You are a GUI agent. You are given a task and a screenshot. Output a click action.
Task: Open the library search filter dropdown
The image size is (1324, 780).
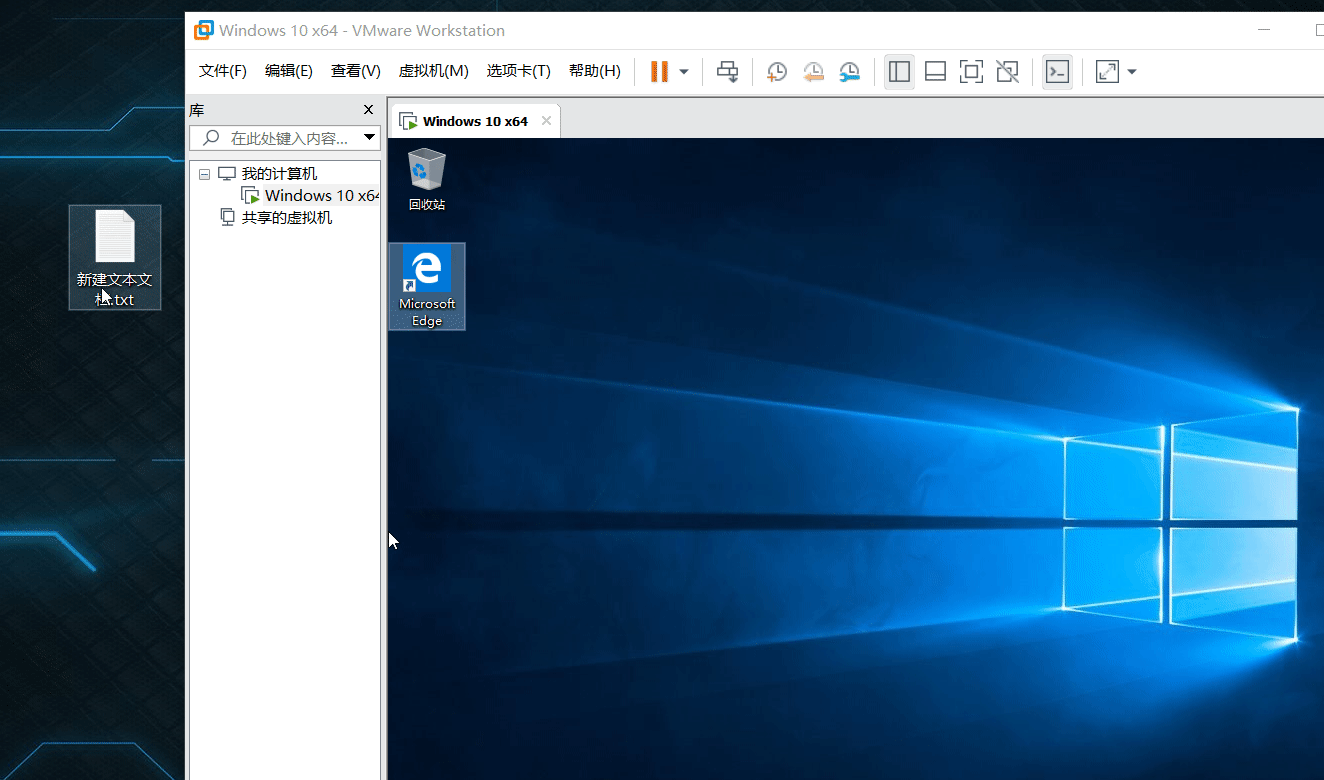pyautogui.click(x=369, y=137)
